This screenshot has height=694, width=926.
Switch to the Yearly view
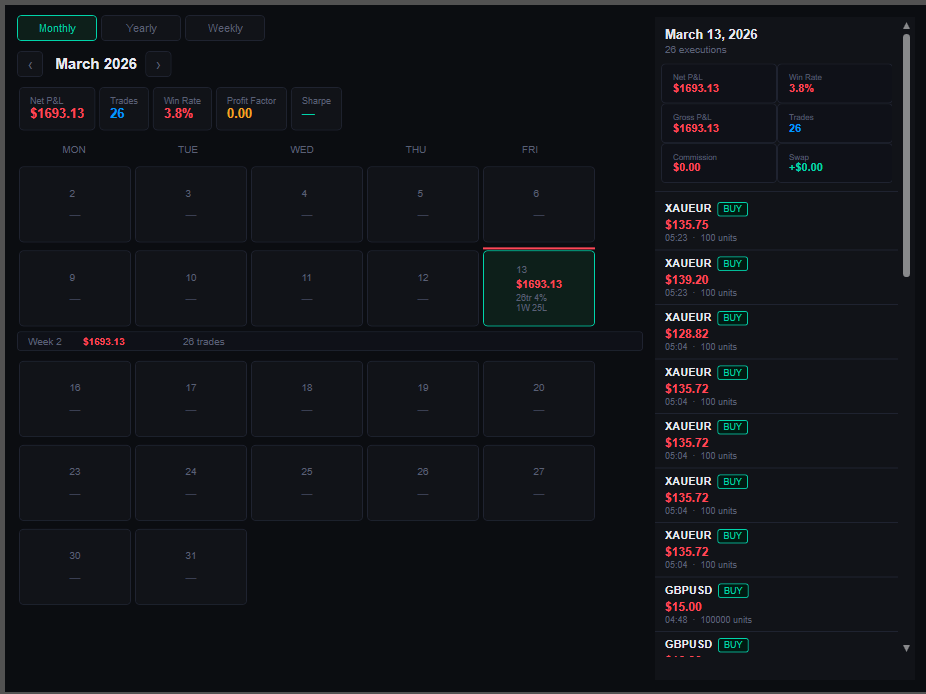[140, 28]
